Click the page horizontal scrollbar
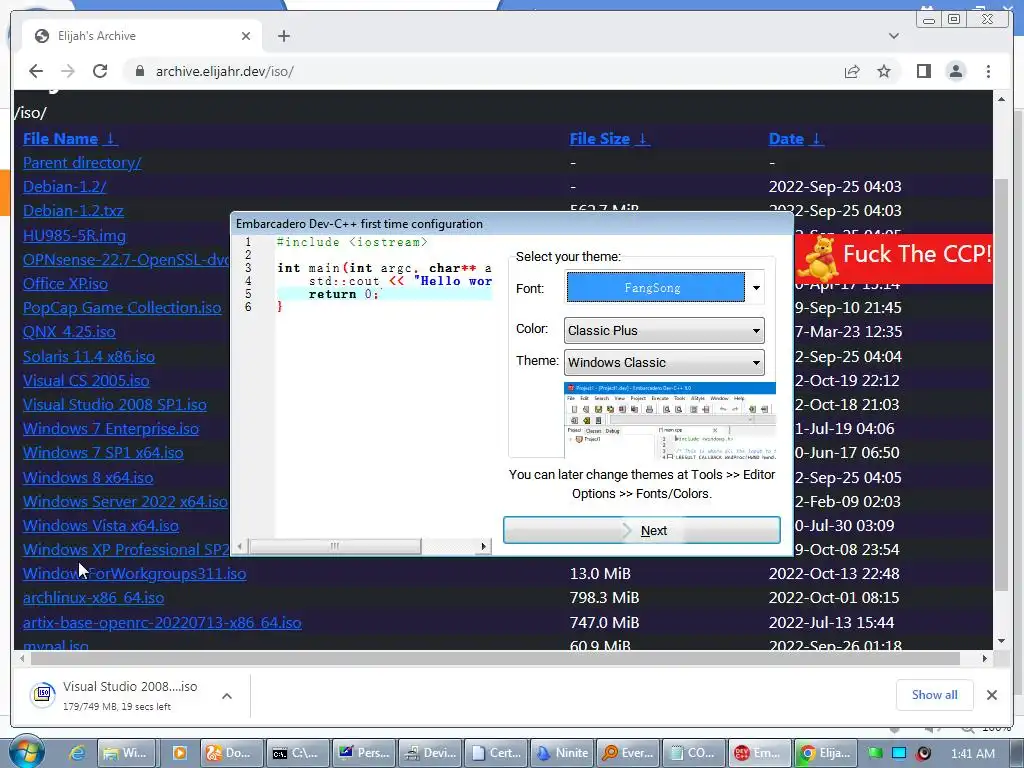 coord(495,659)
